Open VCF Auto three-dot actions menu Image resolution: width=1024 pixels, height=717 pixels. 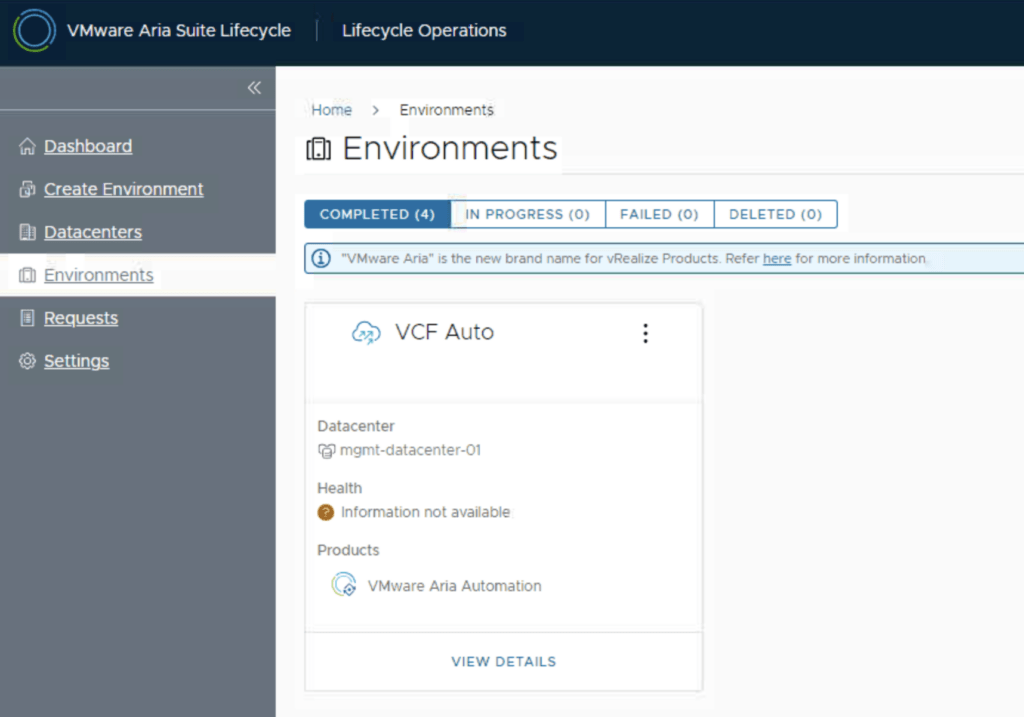click(645, 333)
